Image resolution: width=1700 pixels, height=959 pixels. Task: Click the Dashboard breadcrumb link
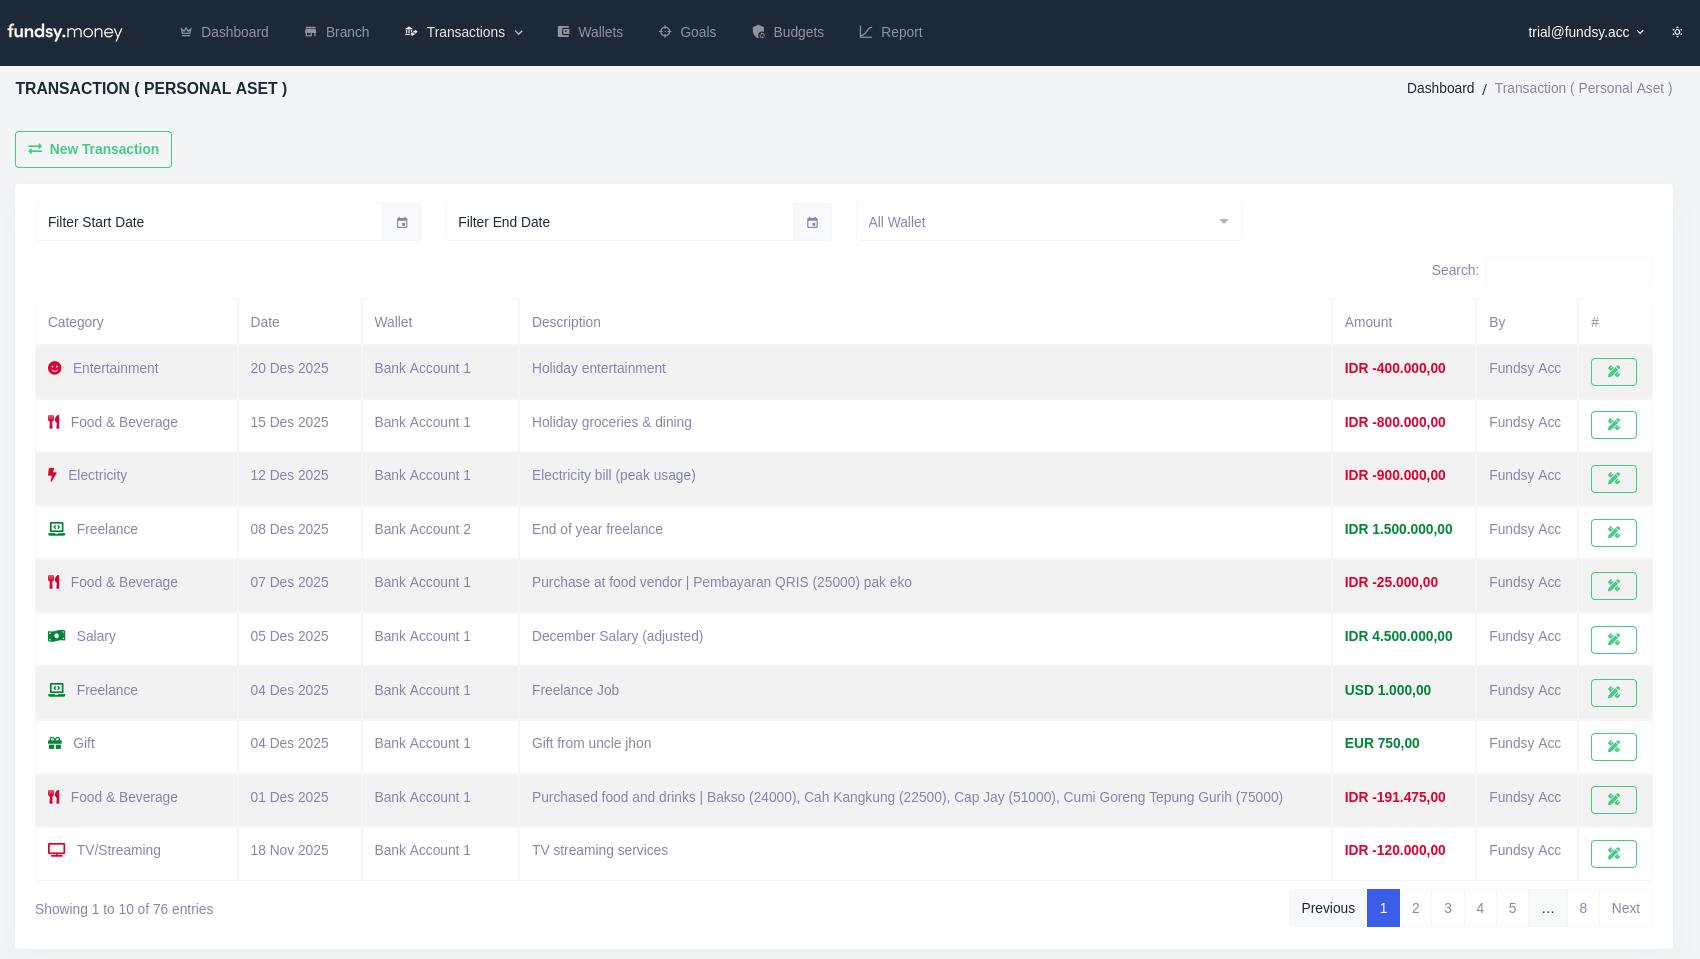(x=1440, y=88)
